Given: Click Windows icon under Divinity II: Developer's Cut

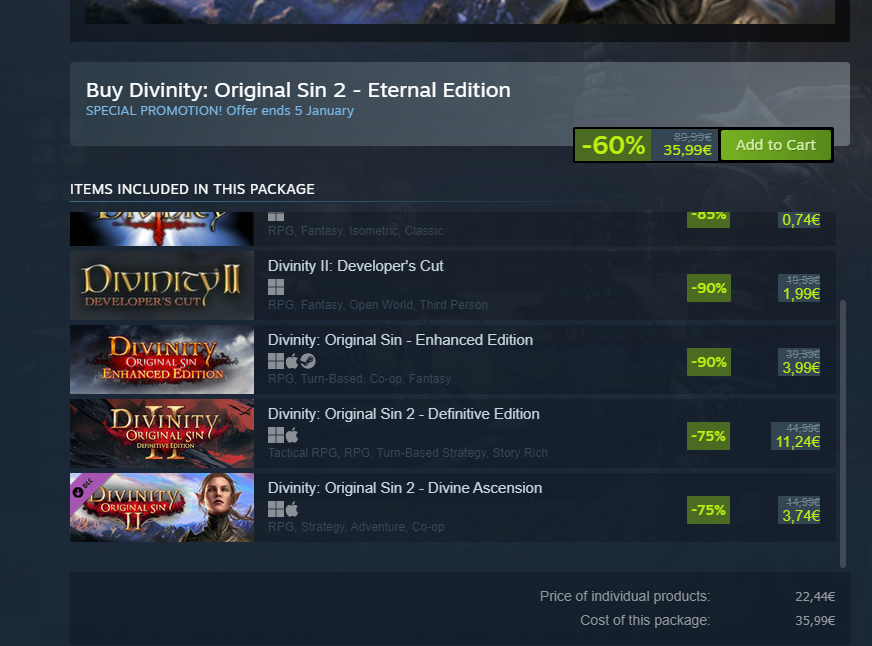Looking at the screenshot, I should coord(276,287).
